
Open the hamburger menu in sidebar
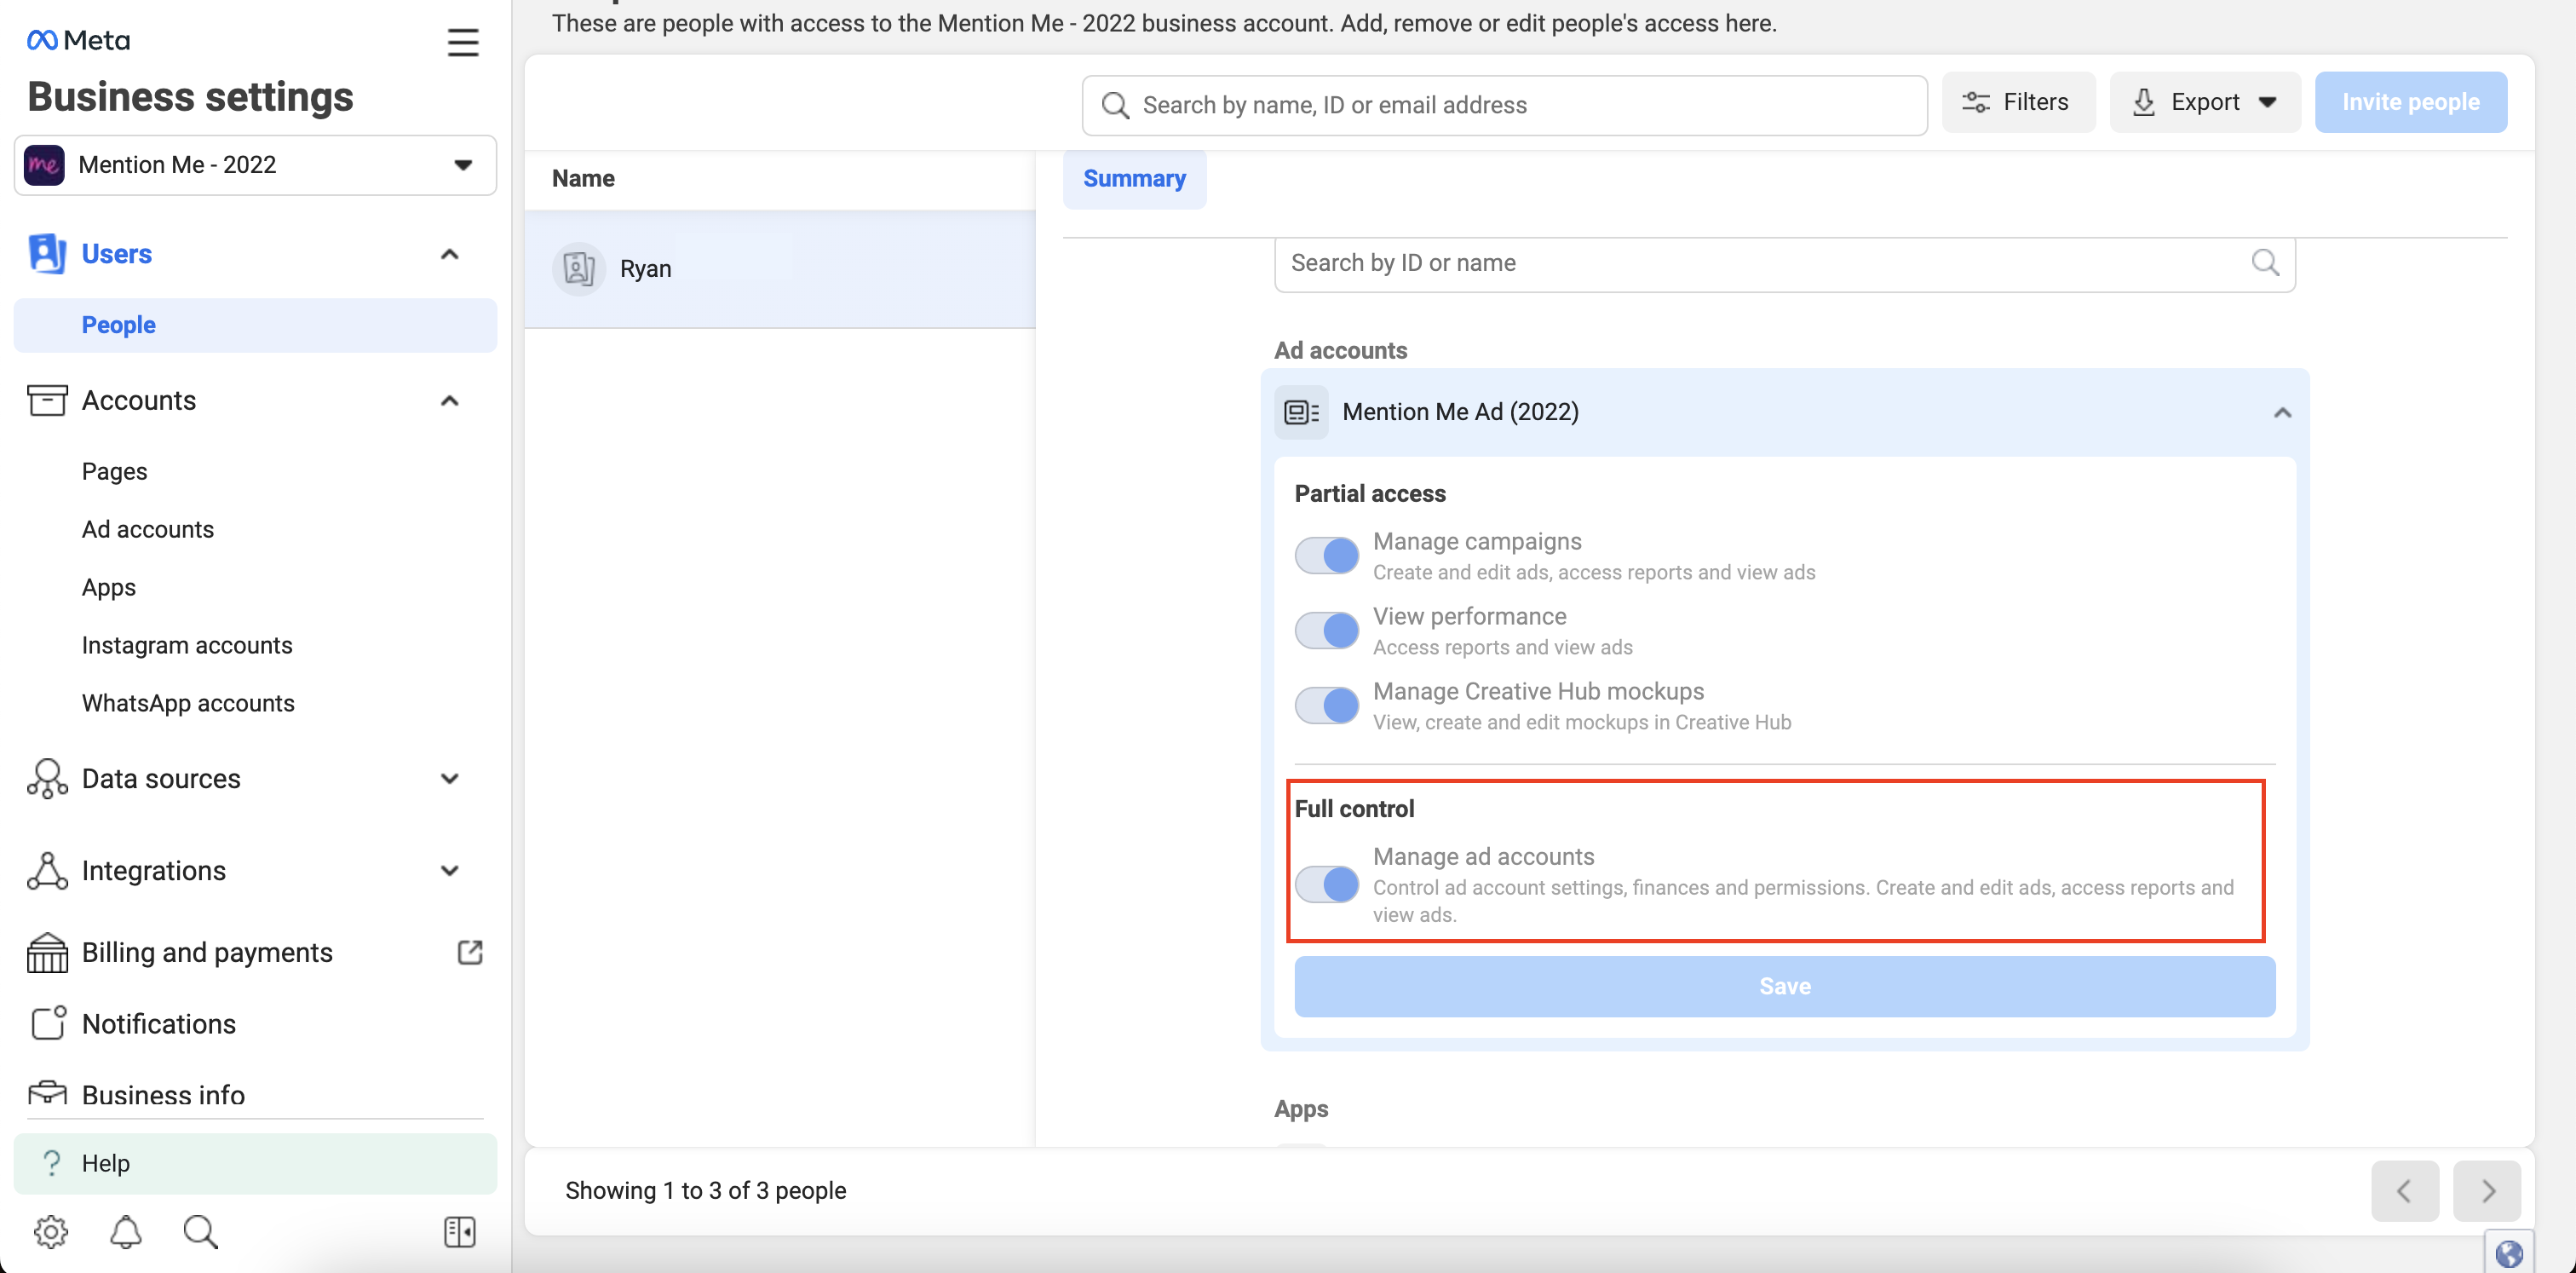coord(462,42)
